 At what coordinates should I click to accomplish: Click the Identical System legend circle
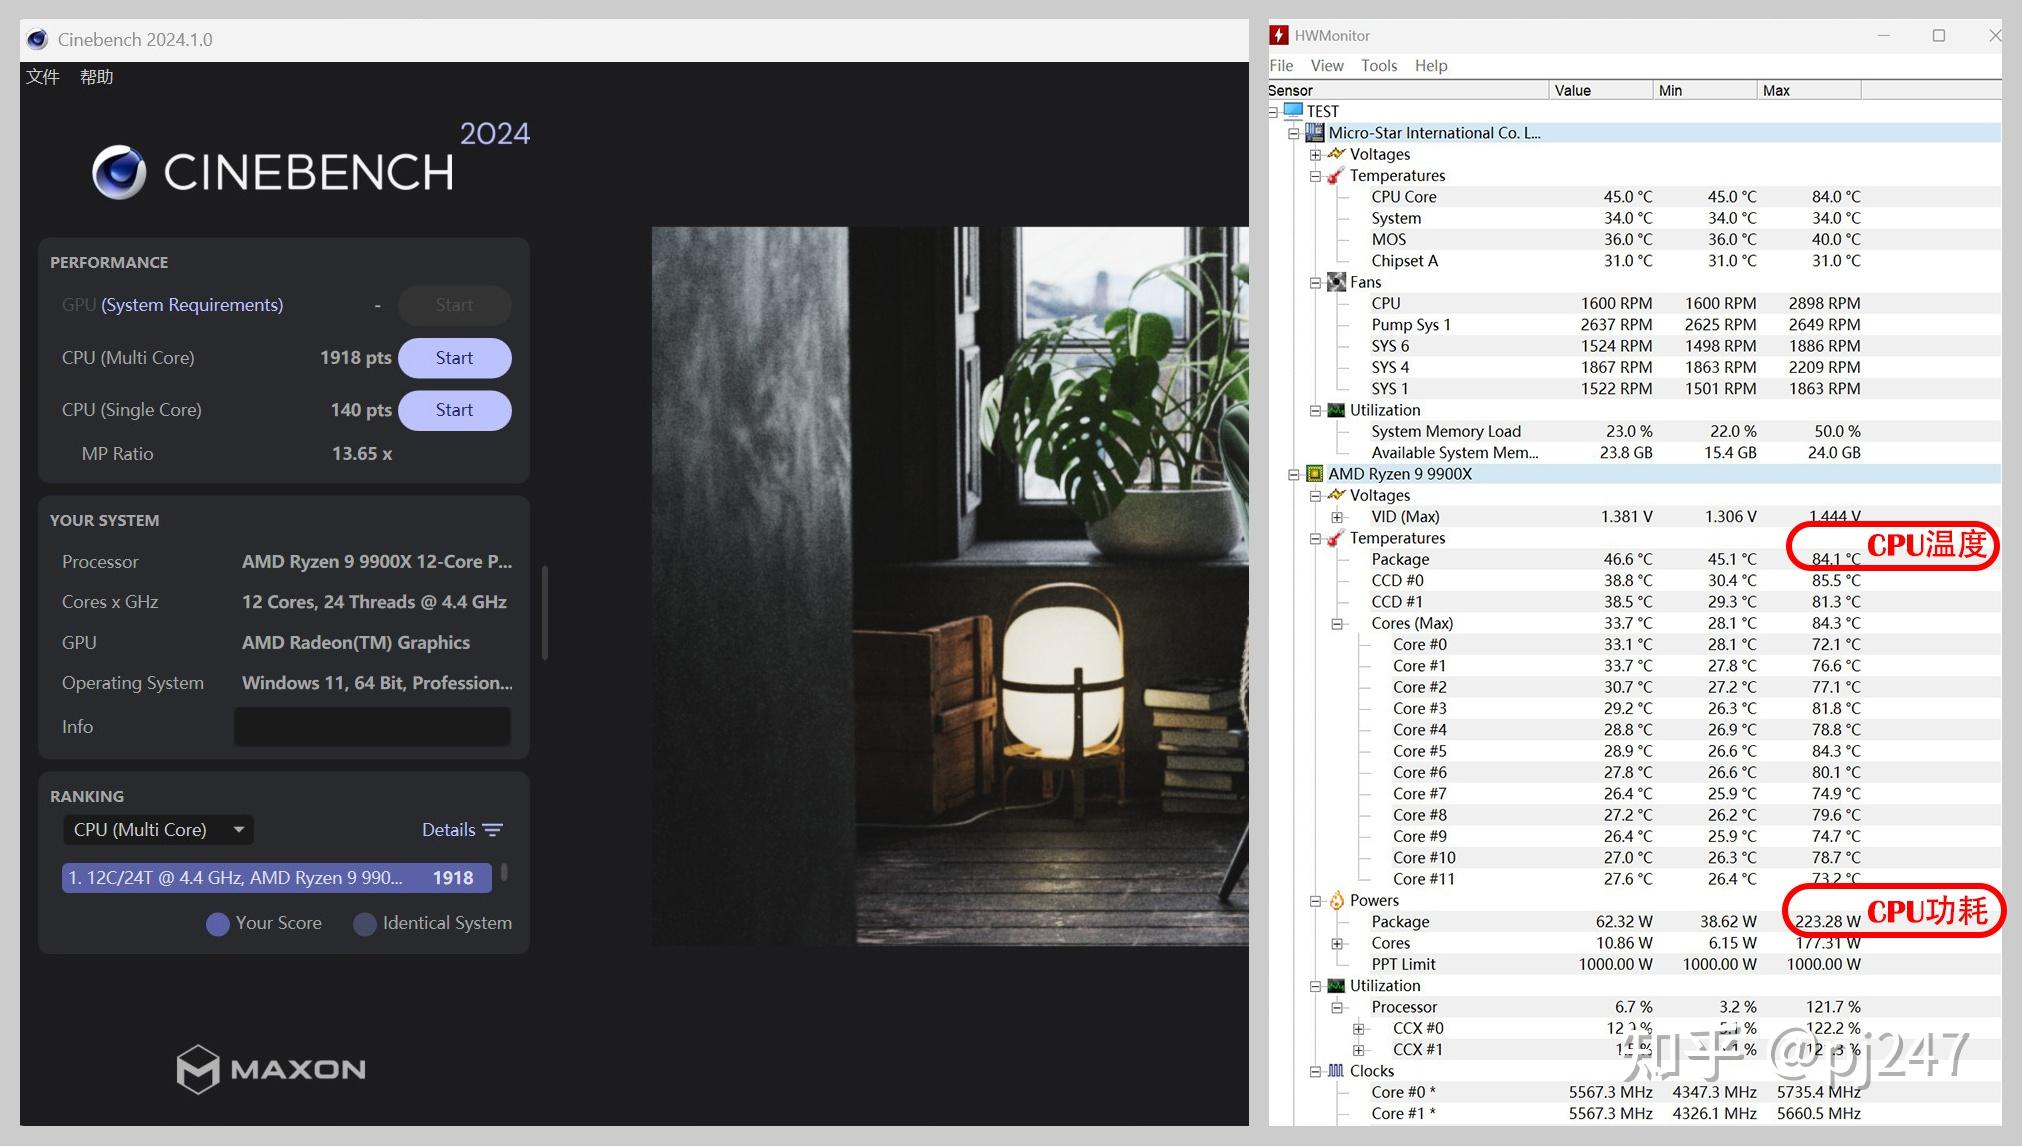pyautogui.click(x=365, y=924)
